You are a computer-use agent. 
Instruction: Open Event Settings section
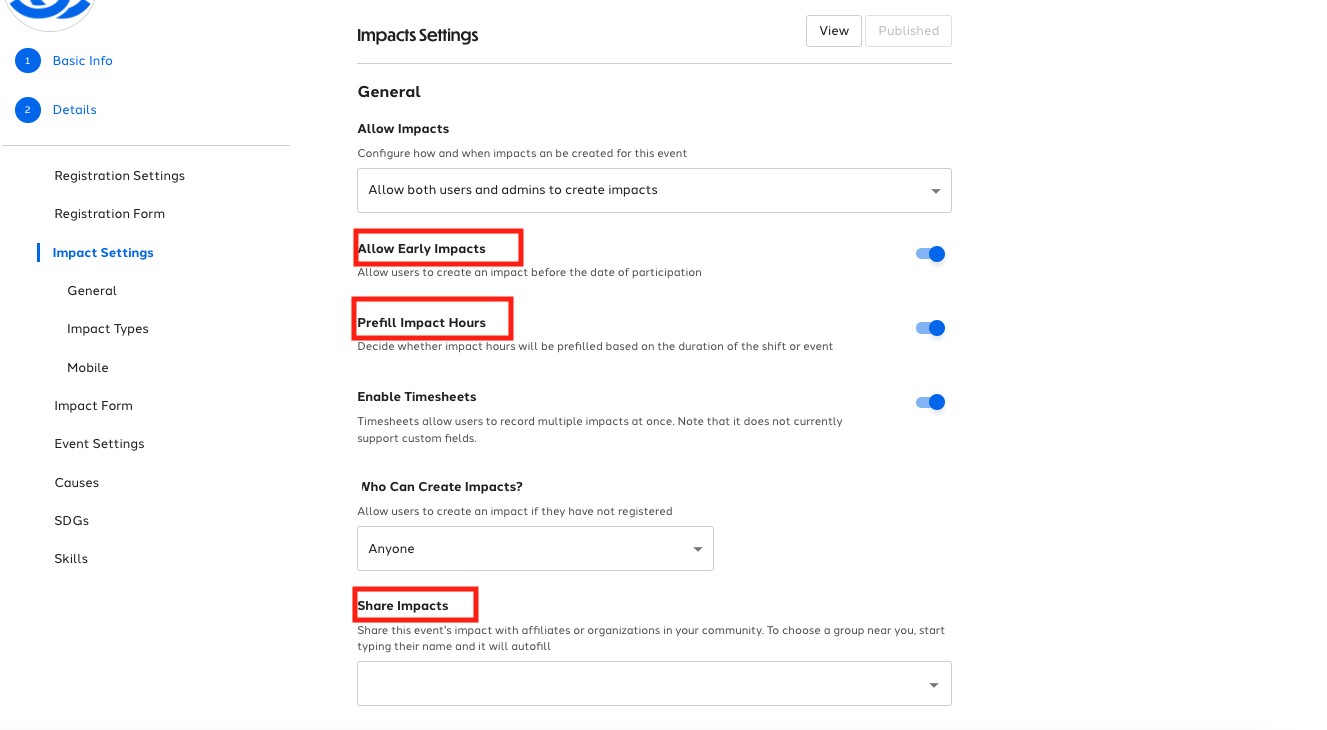(100, 444)
